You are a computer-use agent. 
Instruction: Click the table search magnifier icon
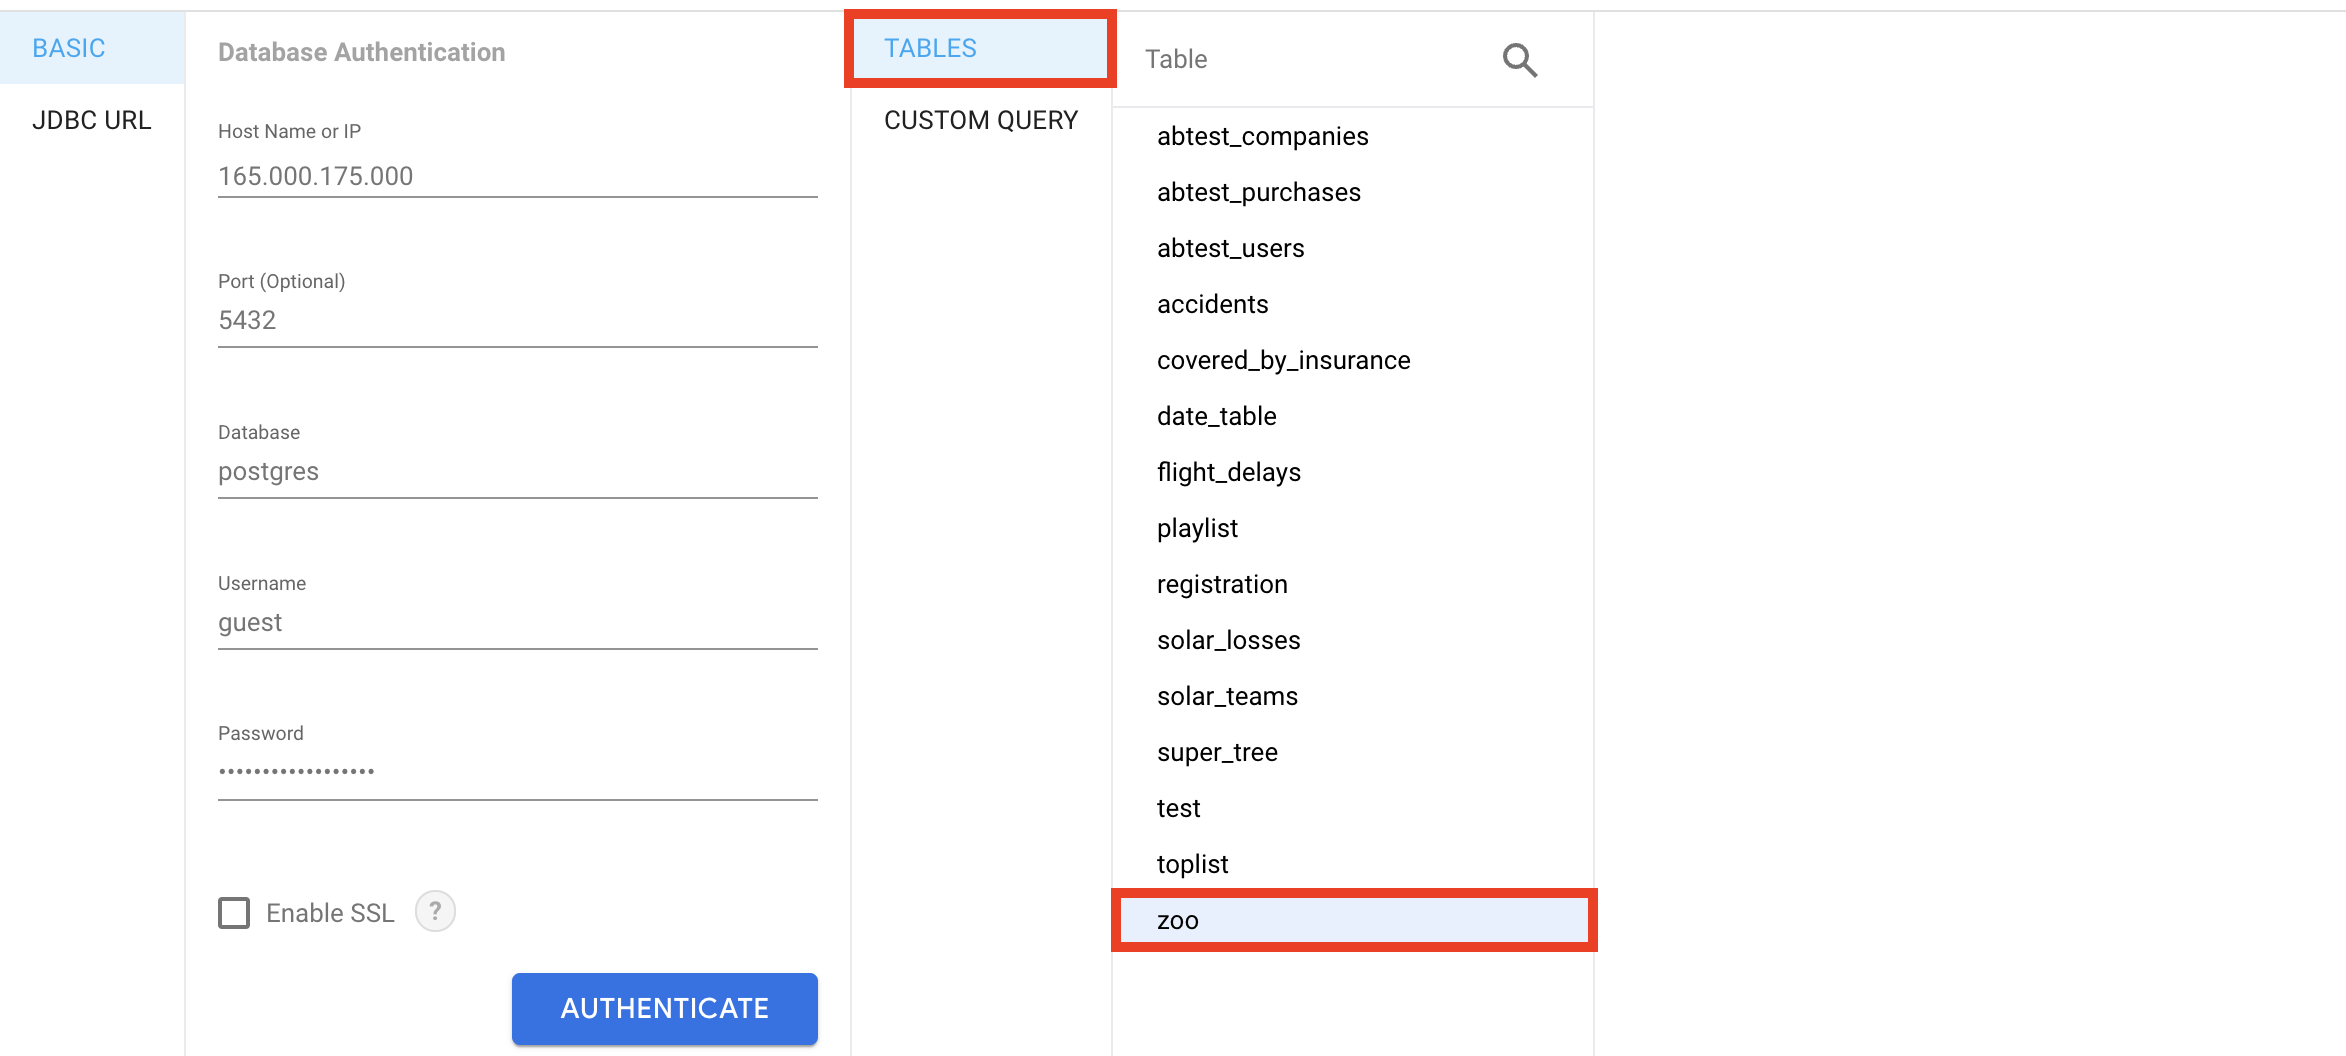(x=1519, y=60)
